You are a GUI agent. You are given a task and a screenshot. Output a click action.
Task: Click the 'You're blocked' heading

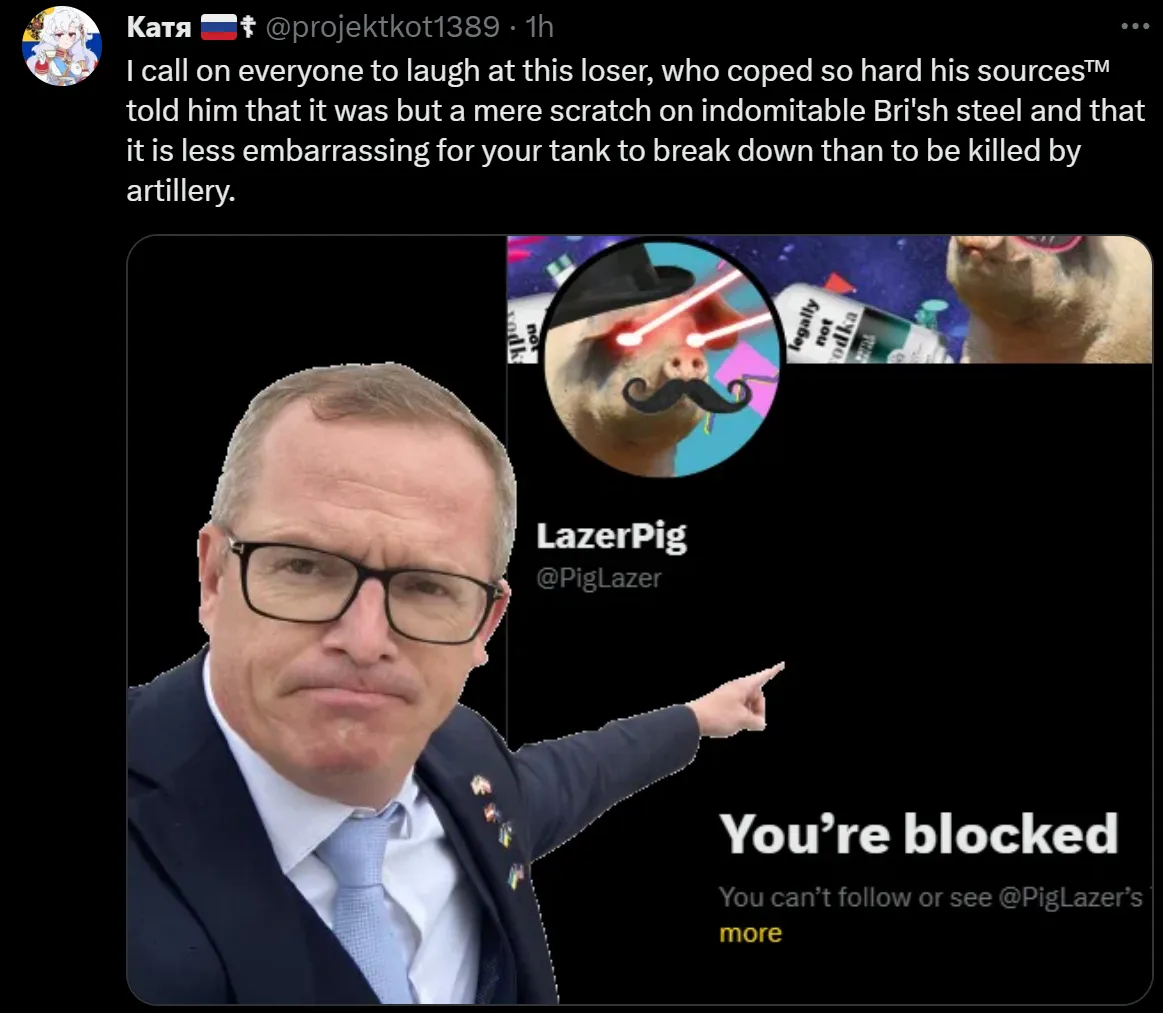coord(918,835)
